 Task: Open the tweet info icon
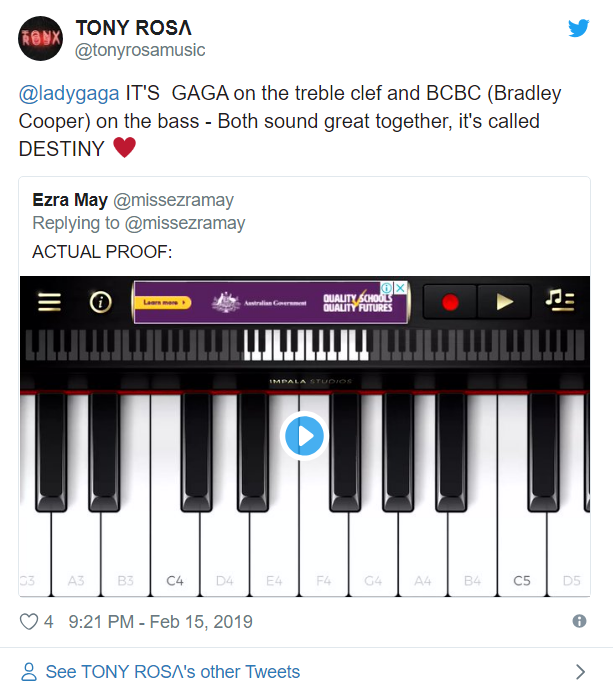(x=579, y=621)
